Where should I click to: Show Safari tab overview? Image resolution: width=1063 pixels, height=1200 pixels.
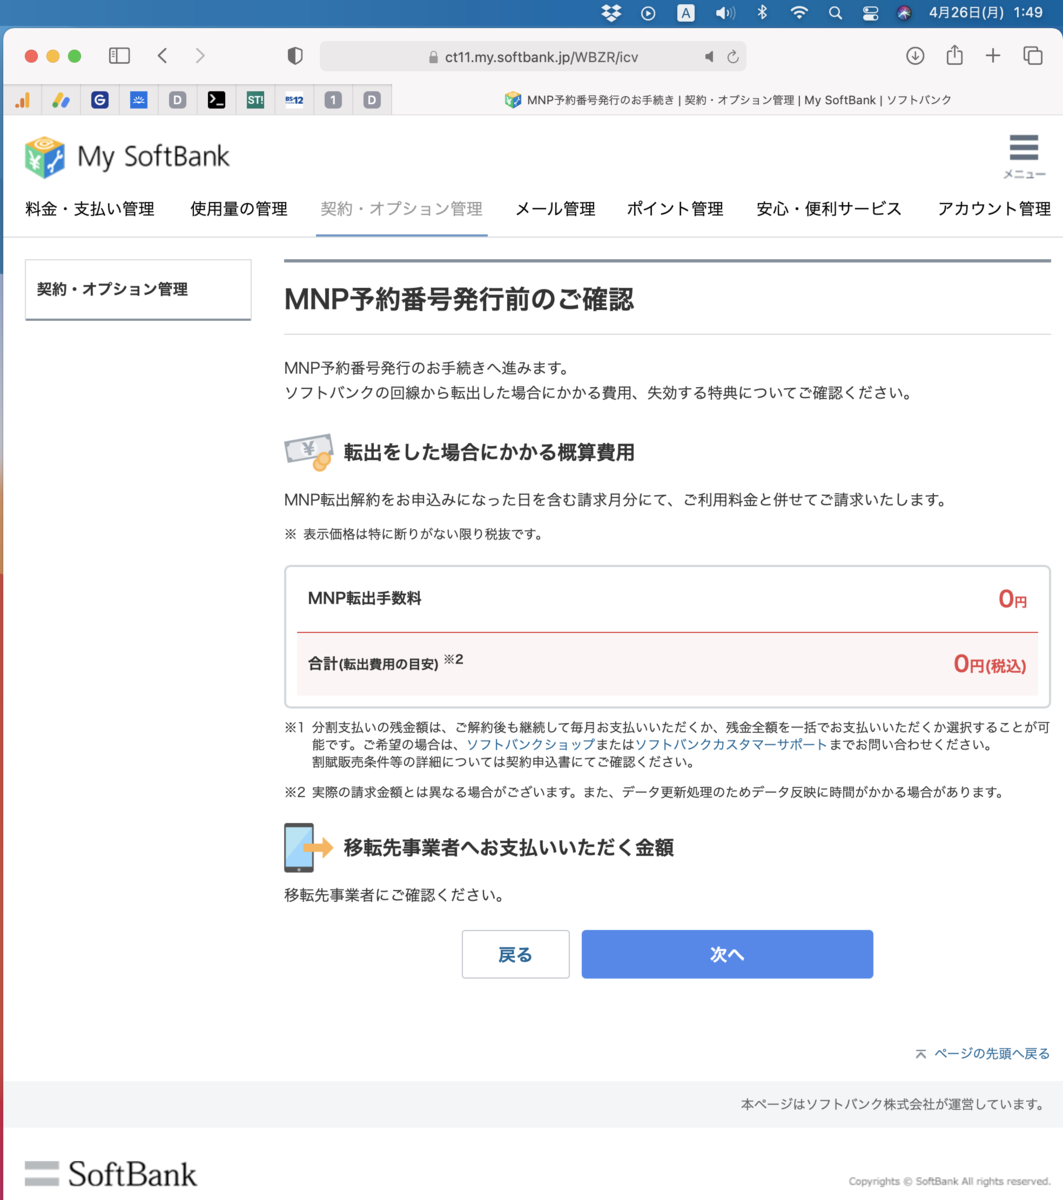[x=1033, y=56]
